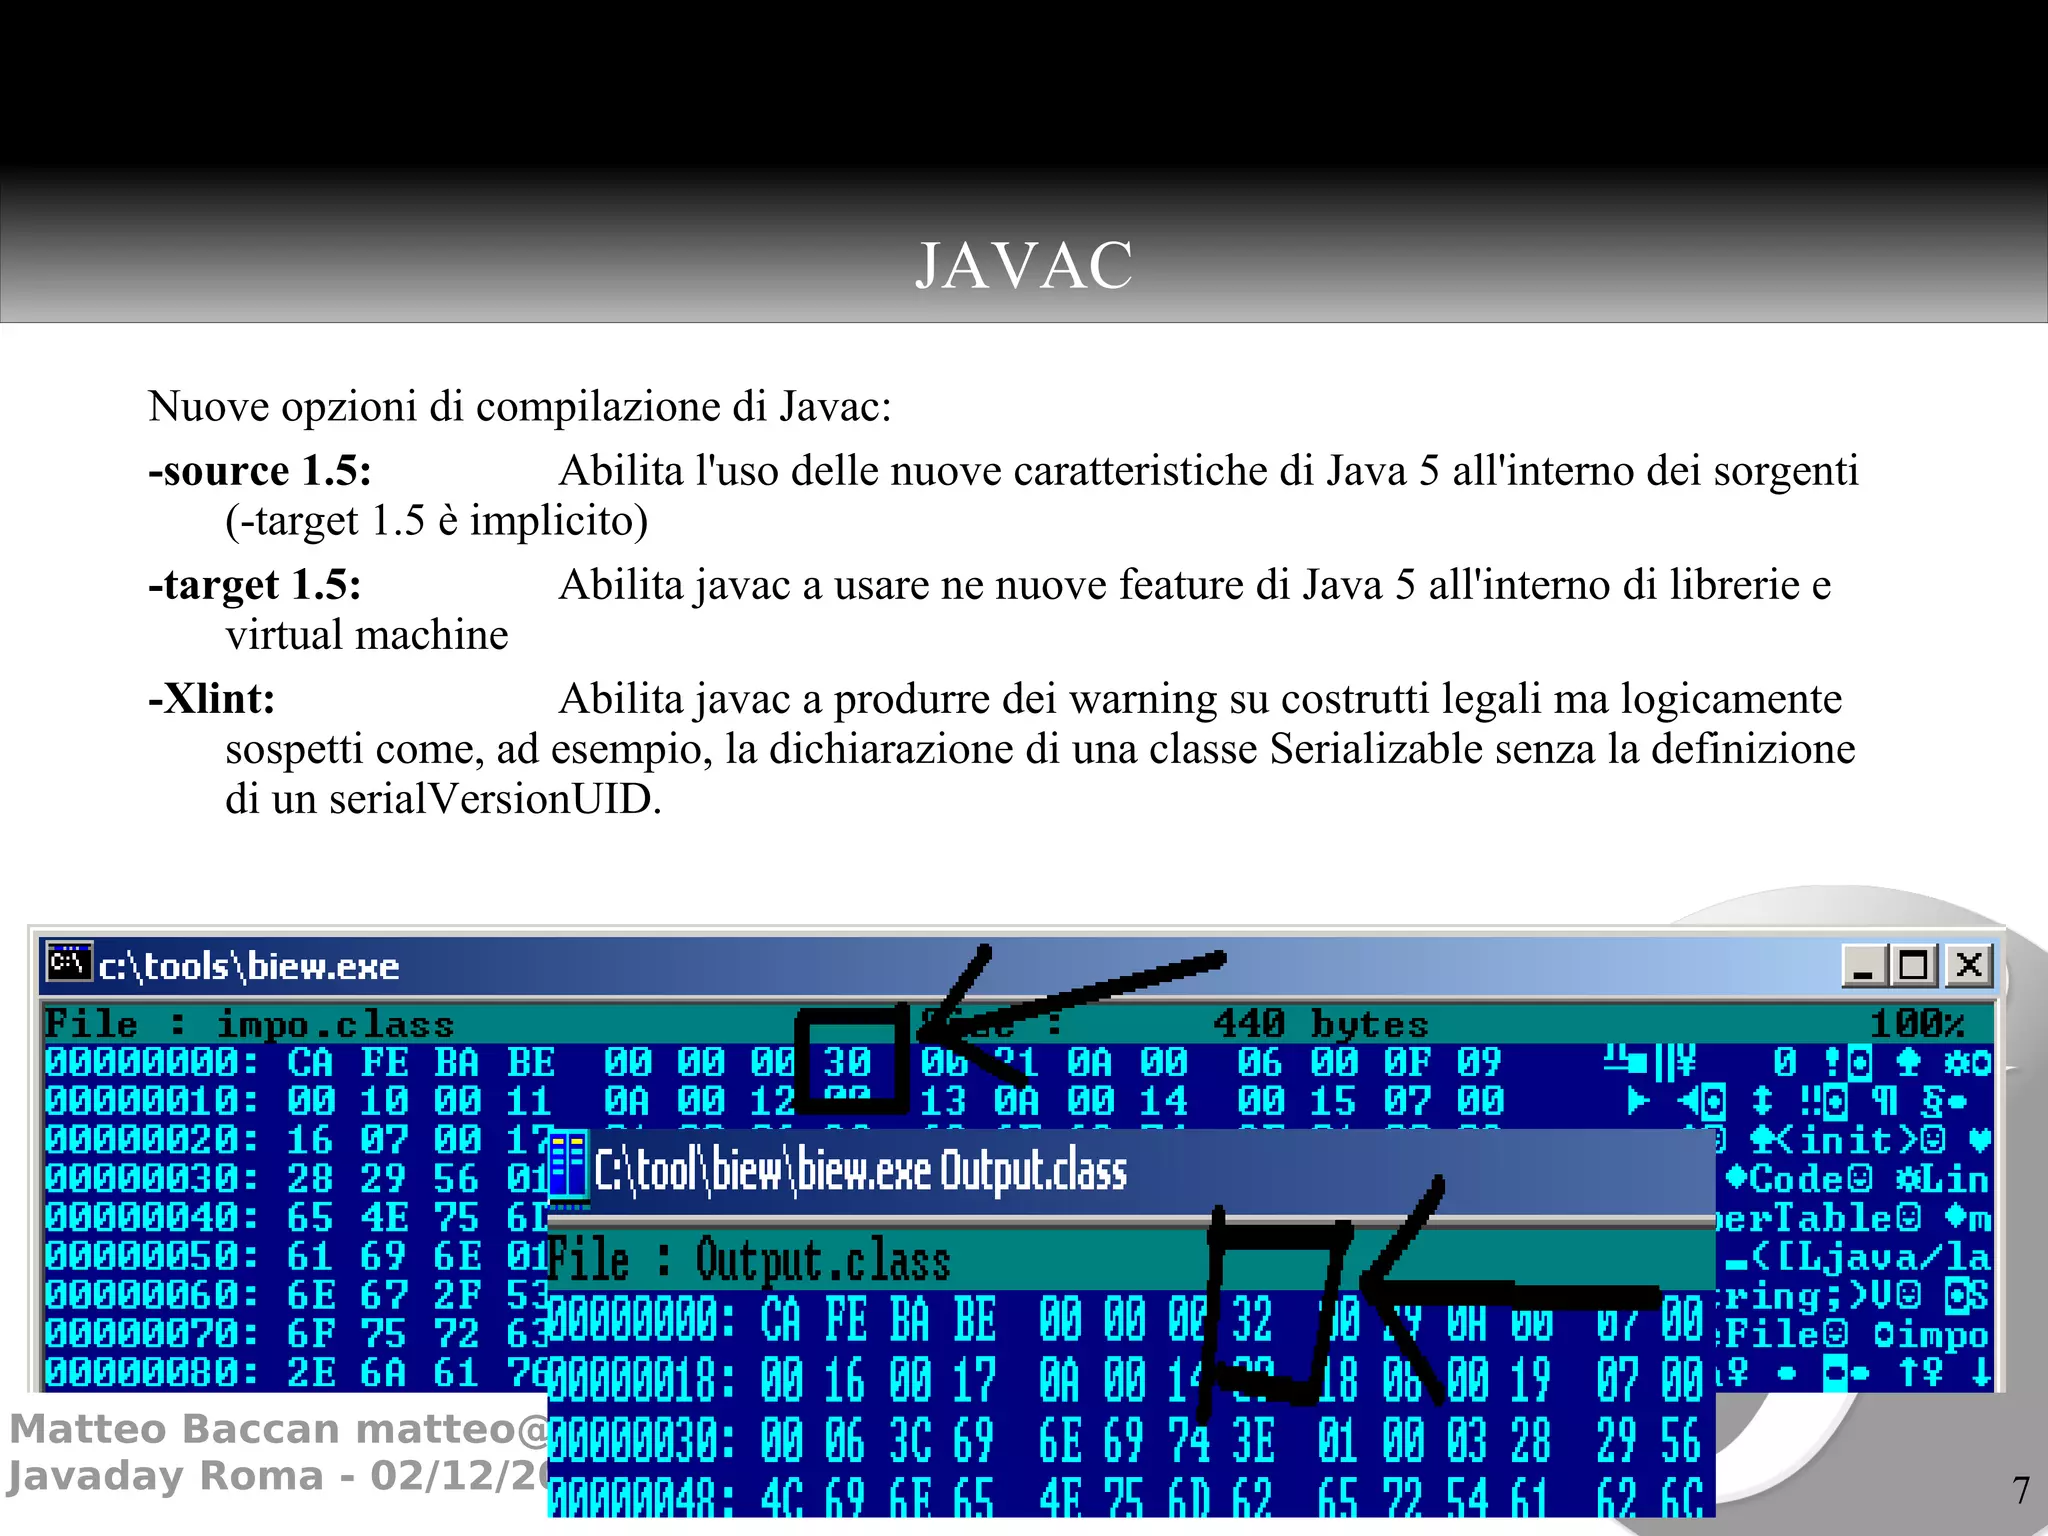The height and width of the screenshot is (1536, 2048).
Task: Click address 00000010: in impo.class window
Action: coord(152,1101)
